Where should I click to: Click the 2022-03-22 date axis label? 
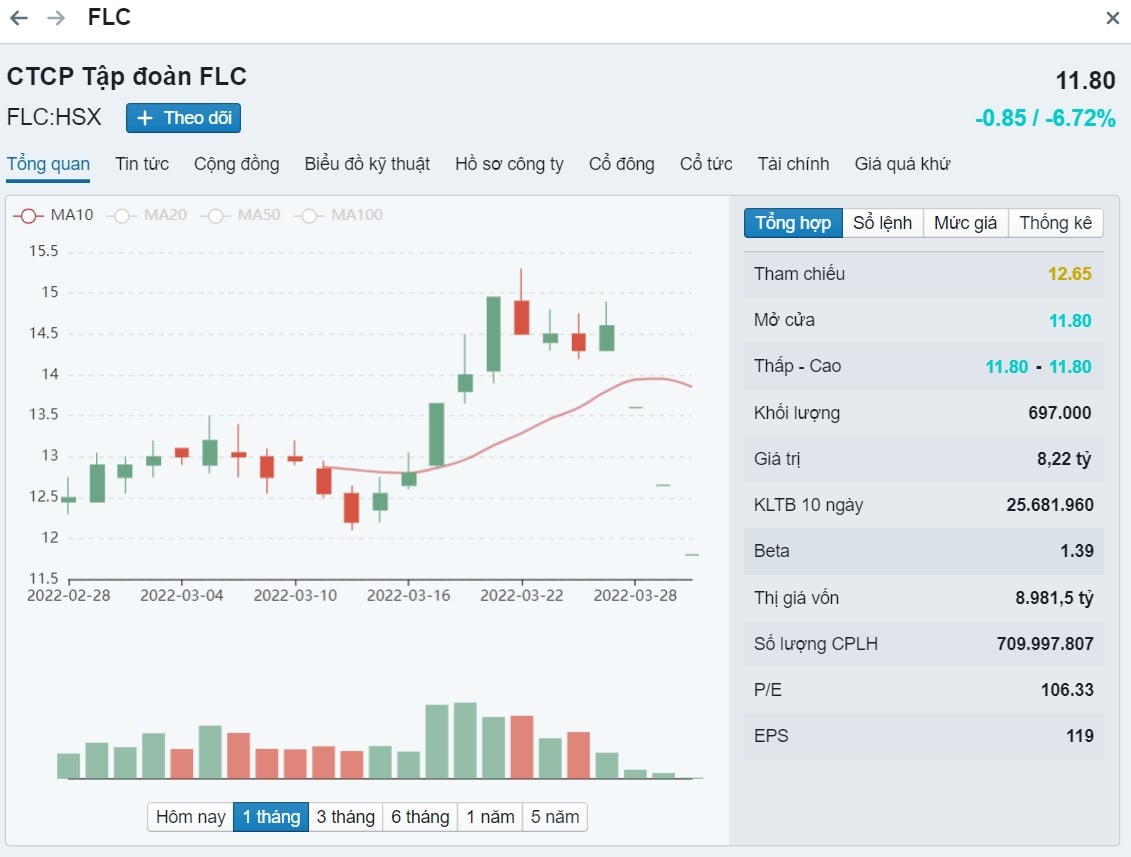(522, 595)
